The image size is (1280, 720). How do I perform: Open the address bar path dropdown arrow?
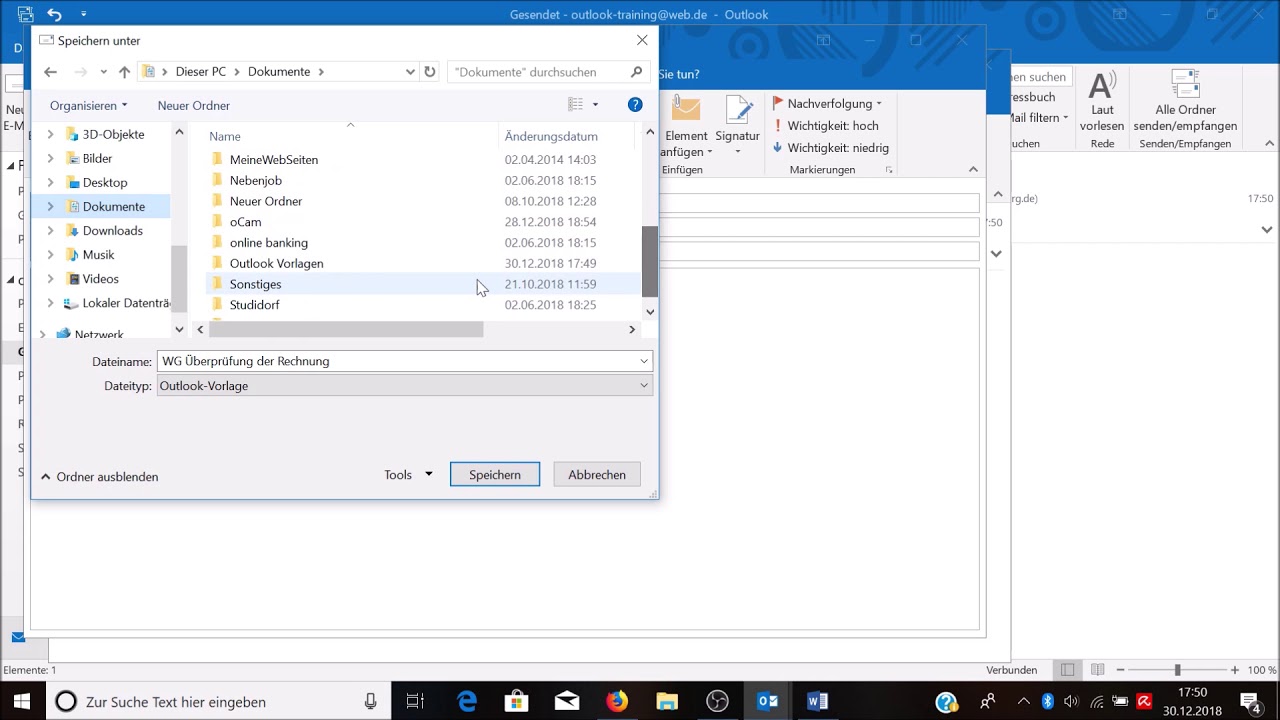tap(410, 72)
